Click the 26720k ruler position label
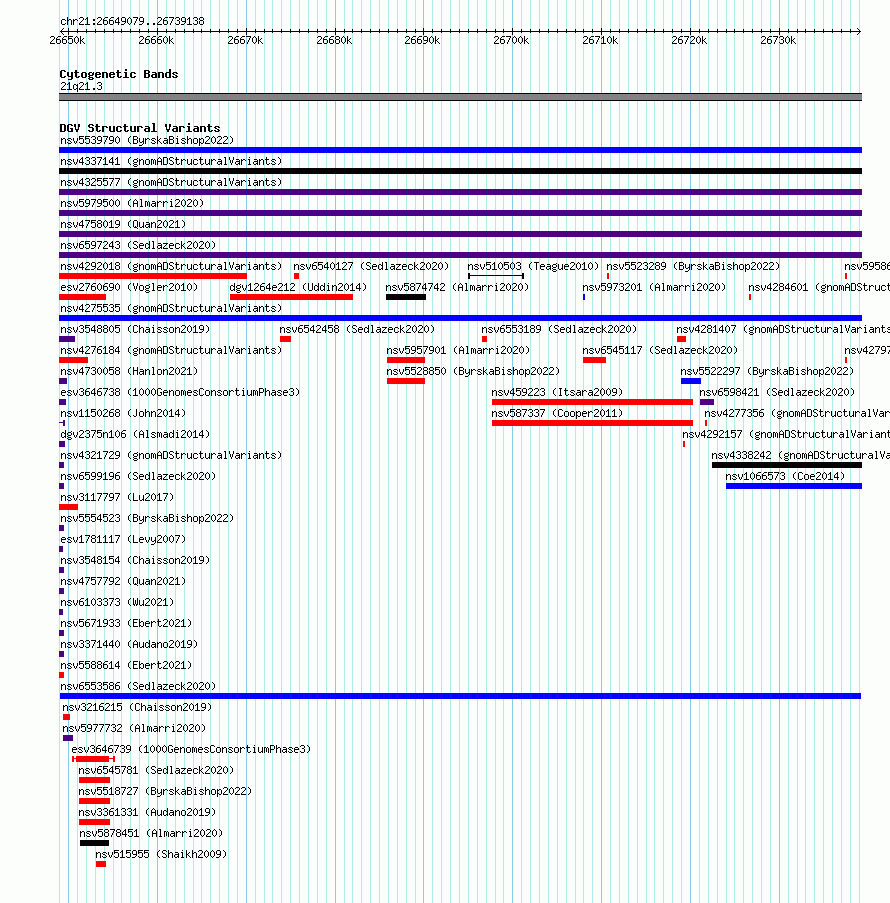 point(689,40)
